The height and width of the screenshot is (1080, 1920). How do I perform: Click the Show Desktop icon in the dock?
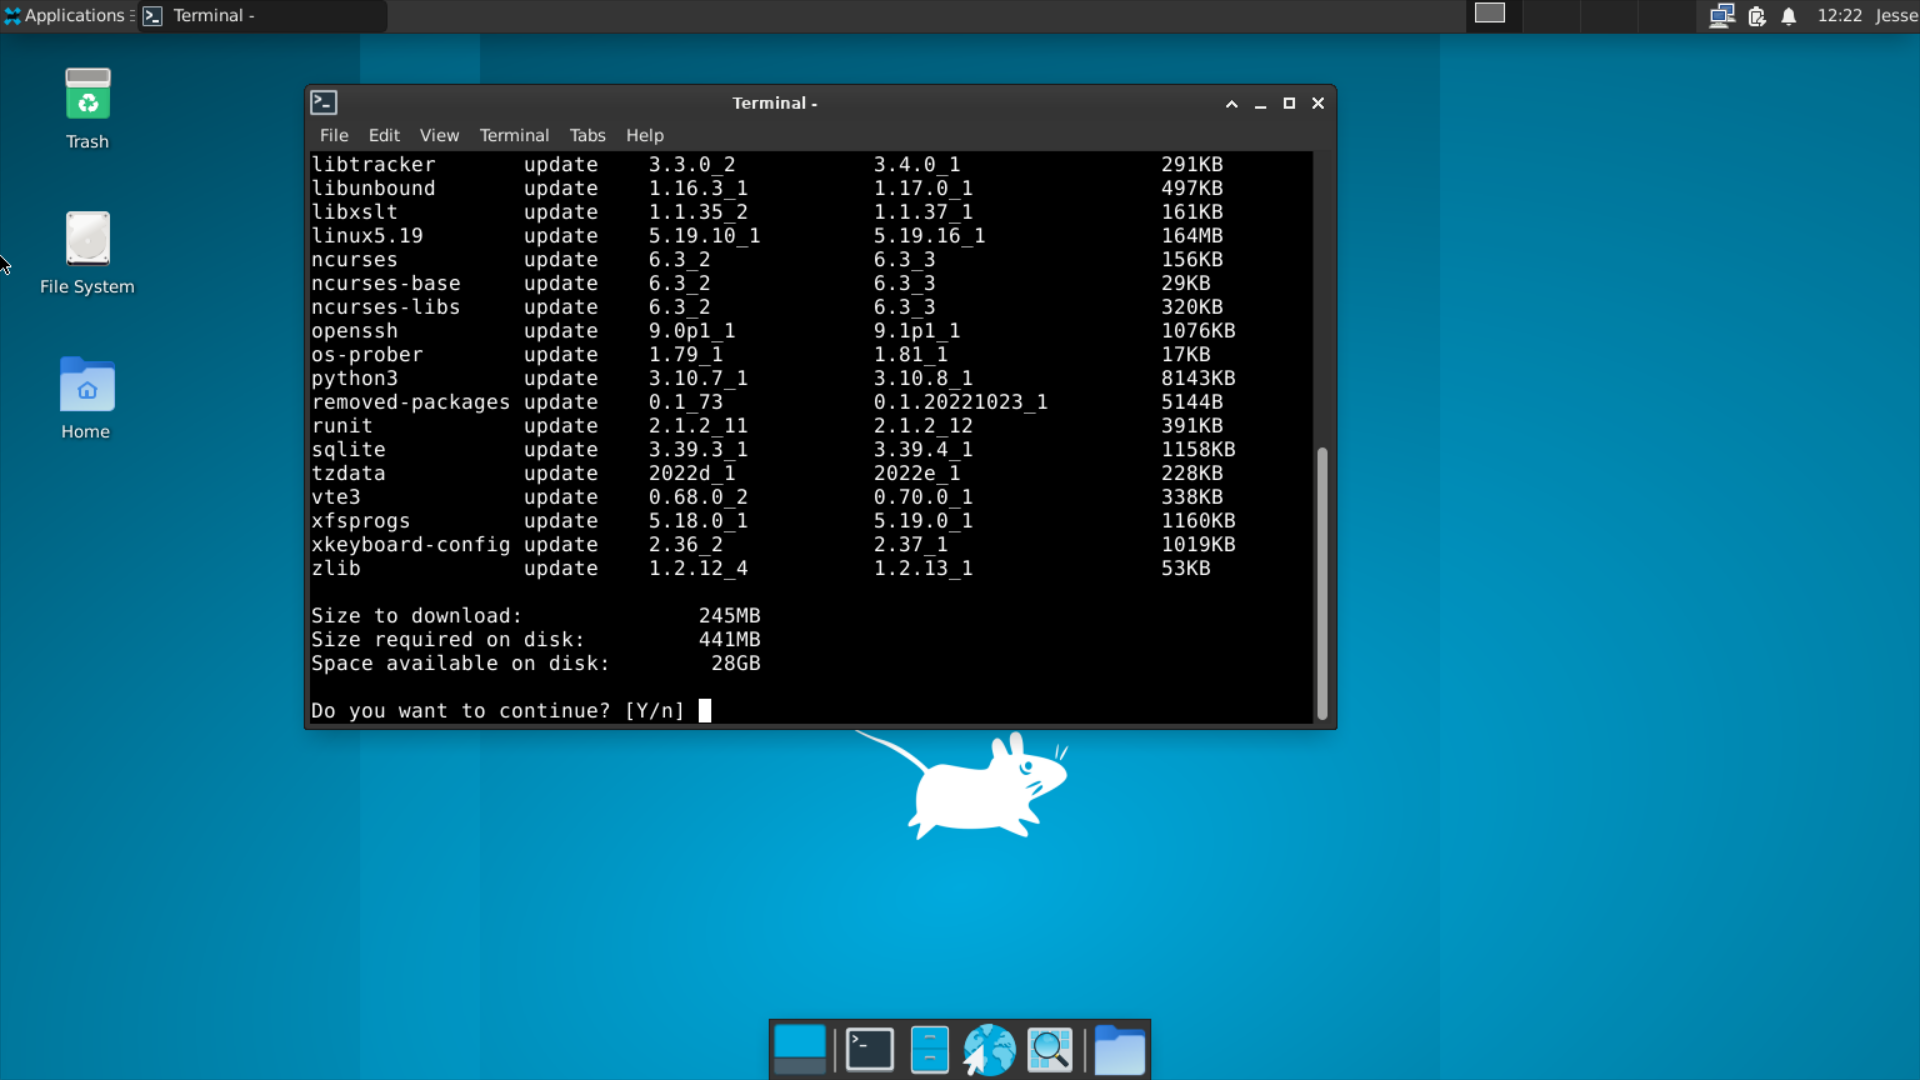click(x=800, y=1050)
